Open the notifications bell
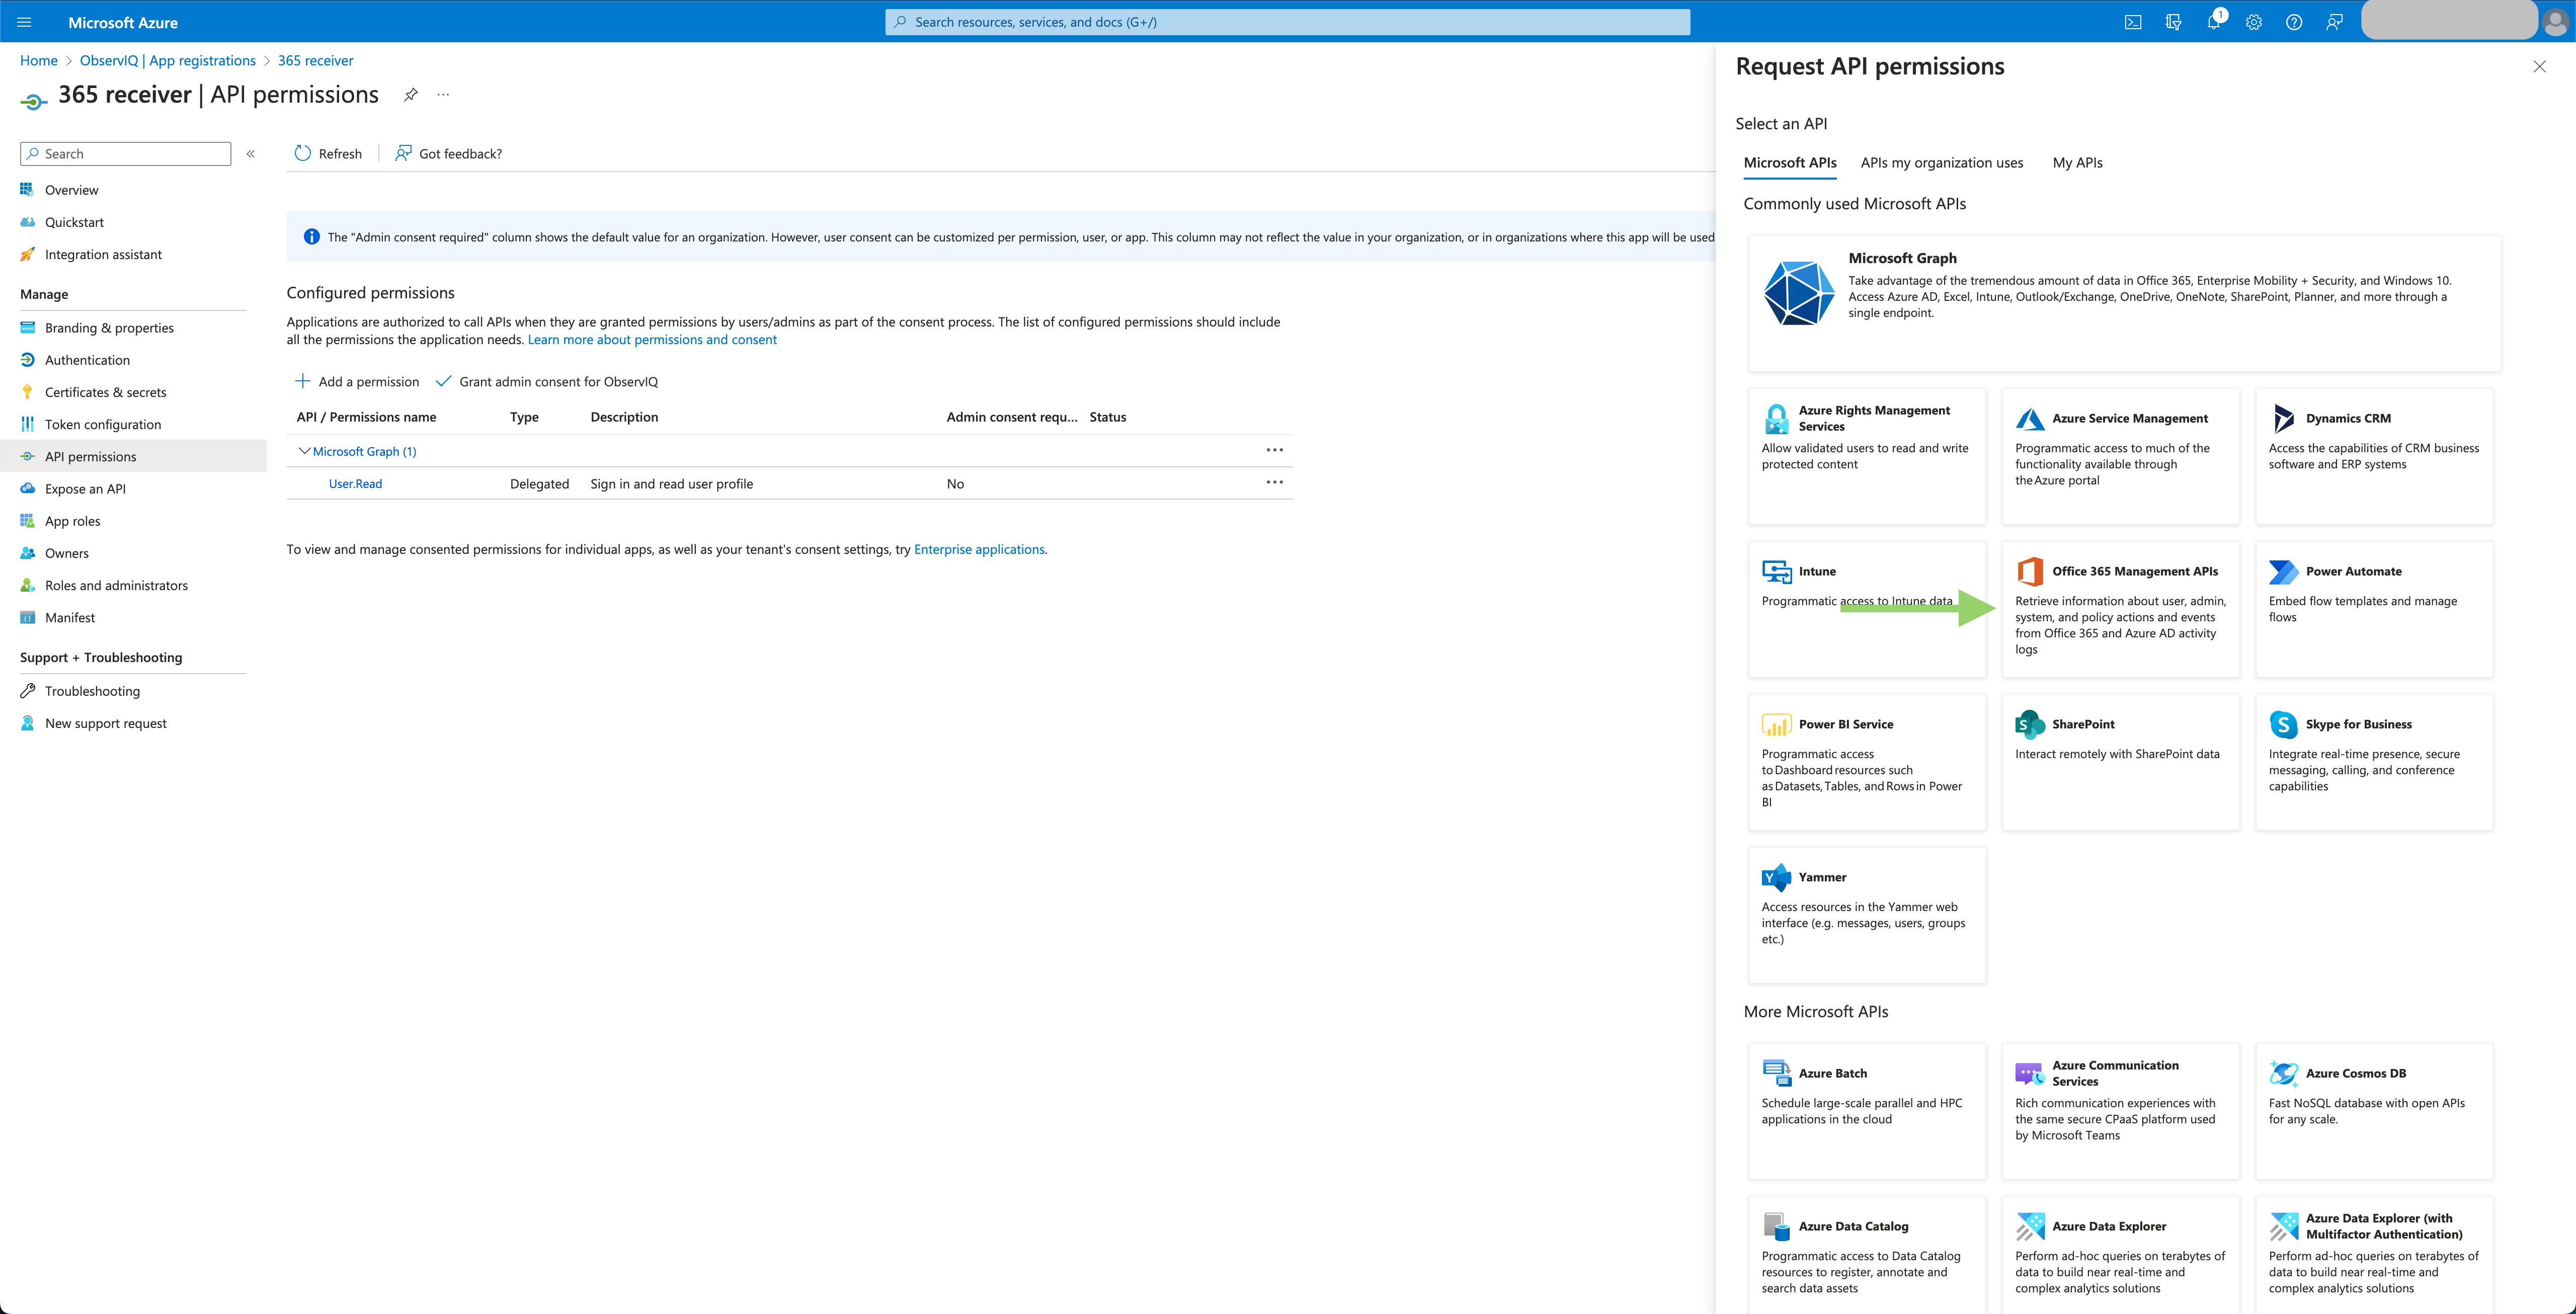The width and height of the screenshot is (2576, 1314). click(2213, 21)
